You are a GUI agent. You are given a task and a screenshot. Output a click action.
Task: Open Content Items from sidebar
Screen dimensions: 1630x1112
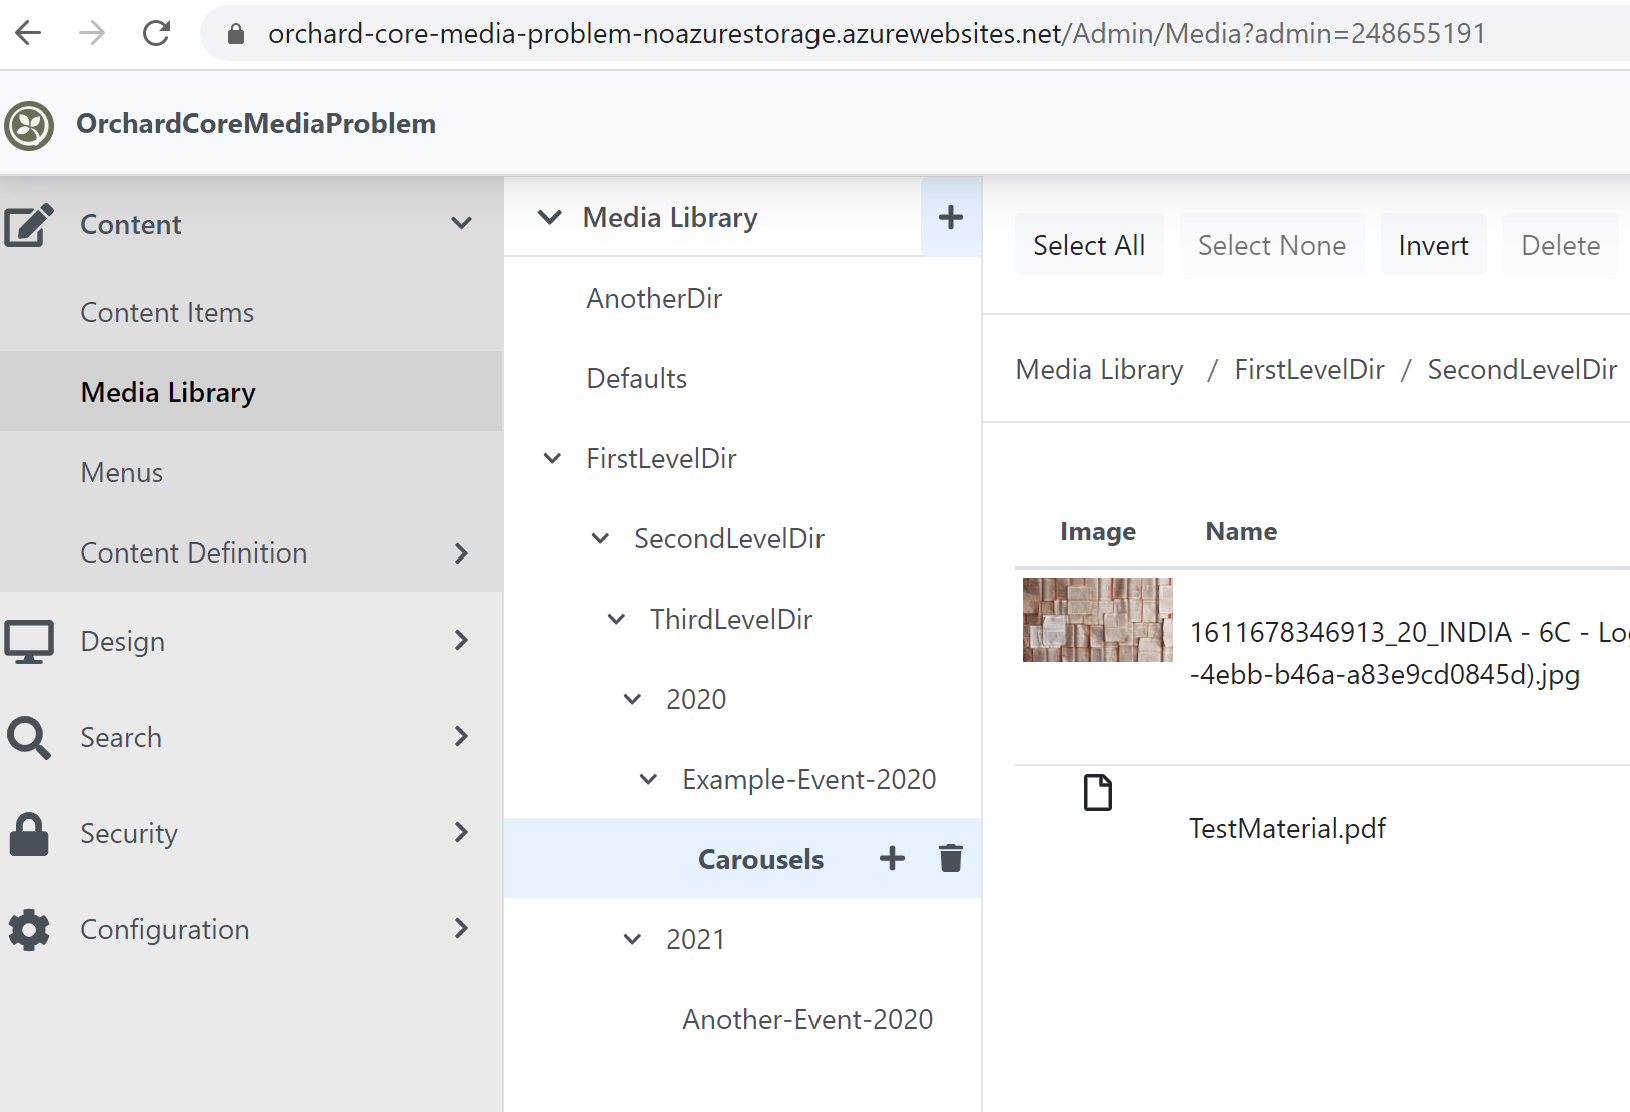[x=167, y=312]
